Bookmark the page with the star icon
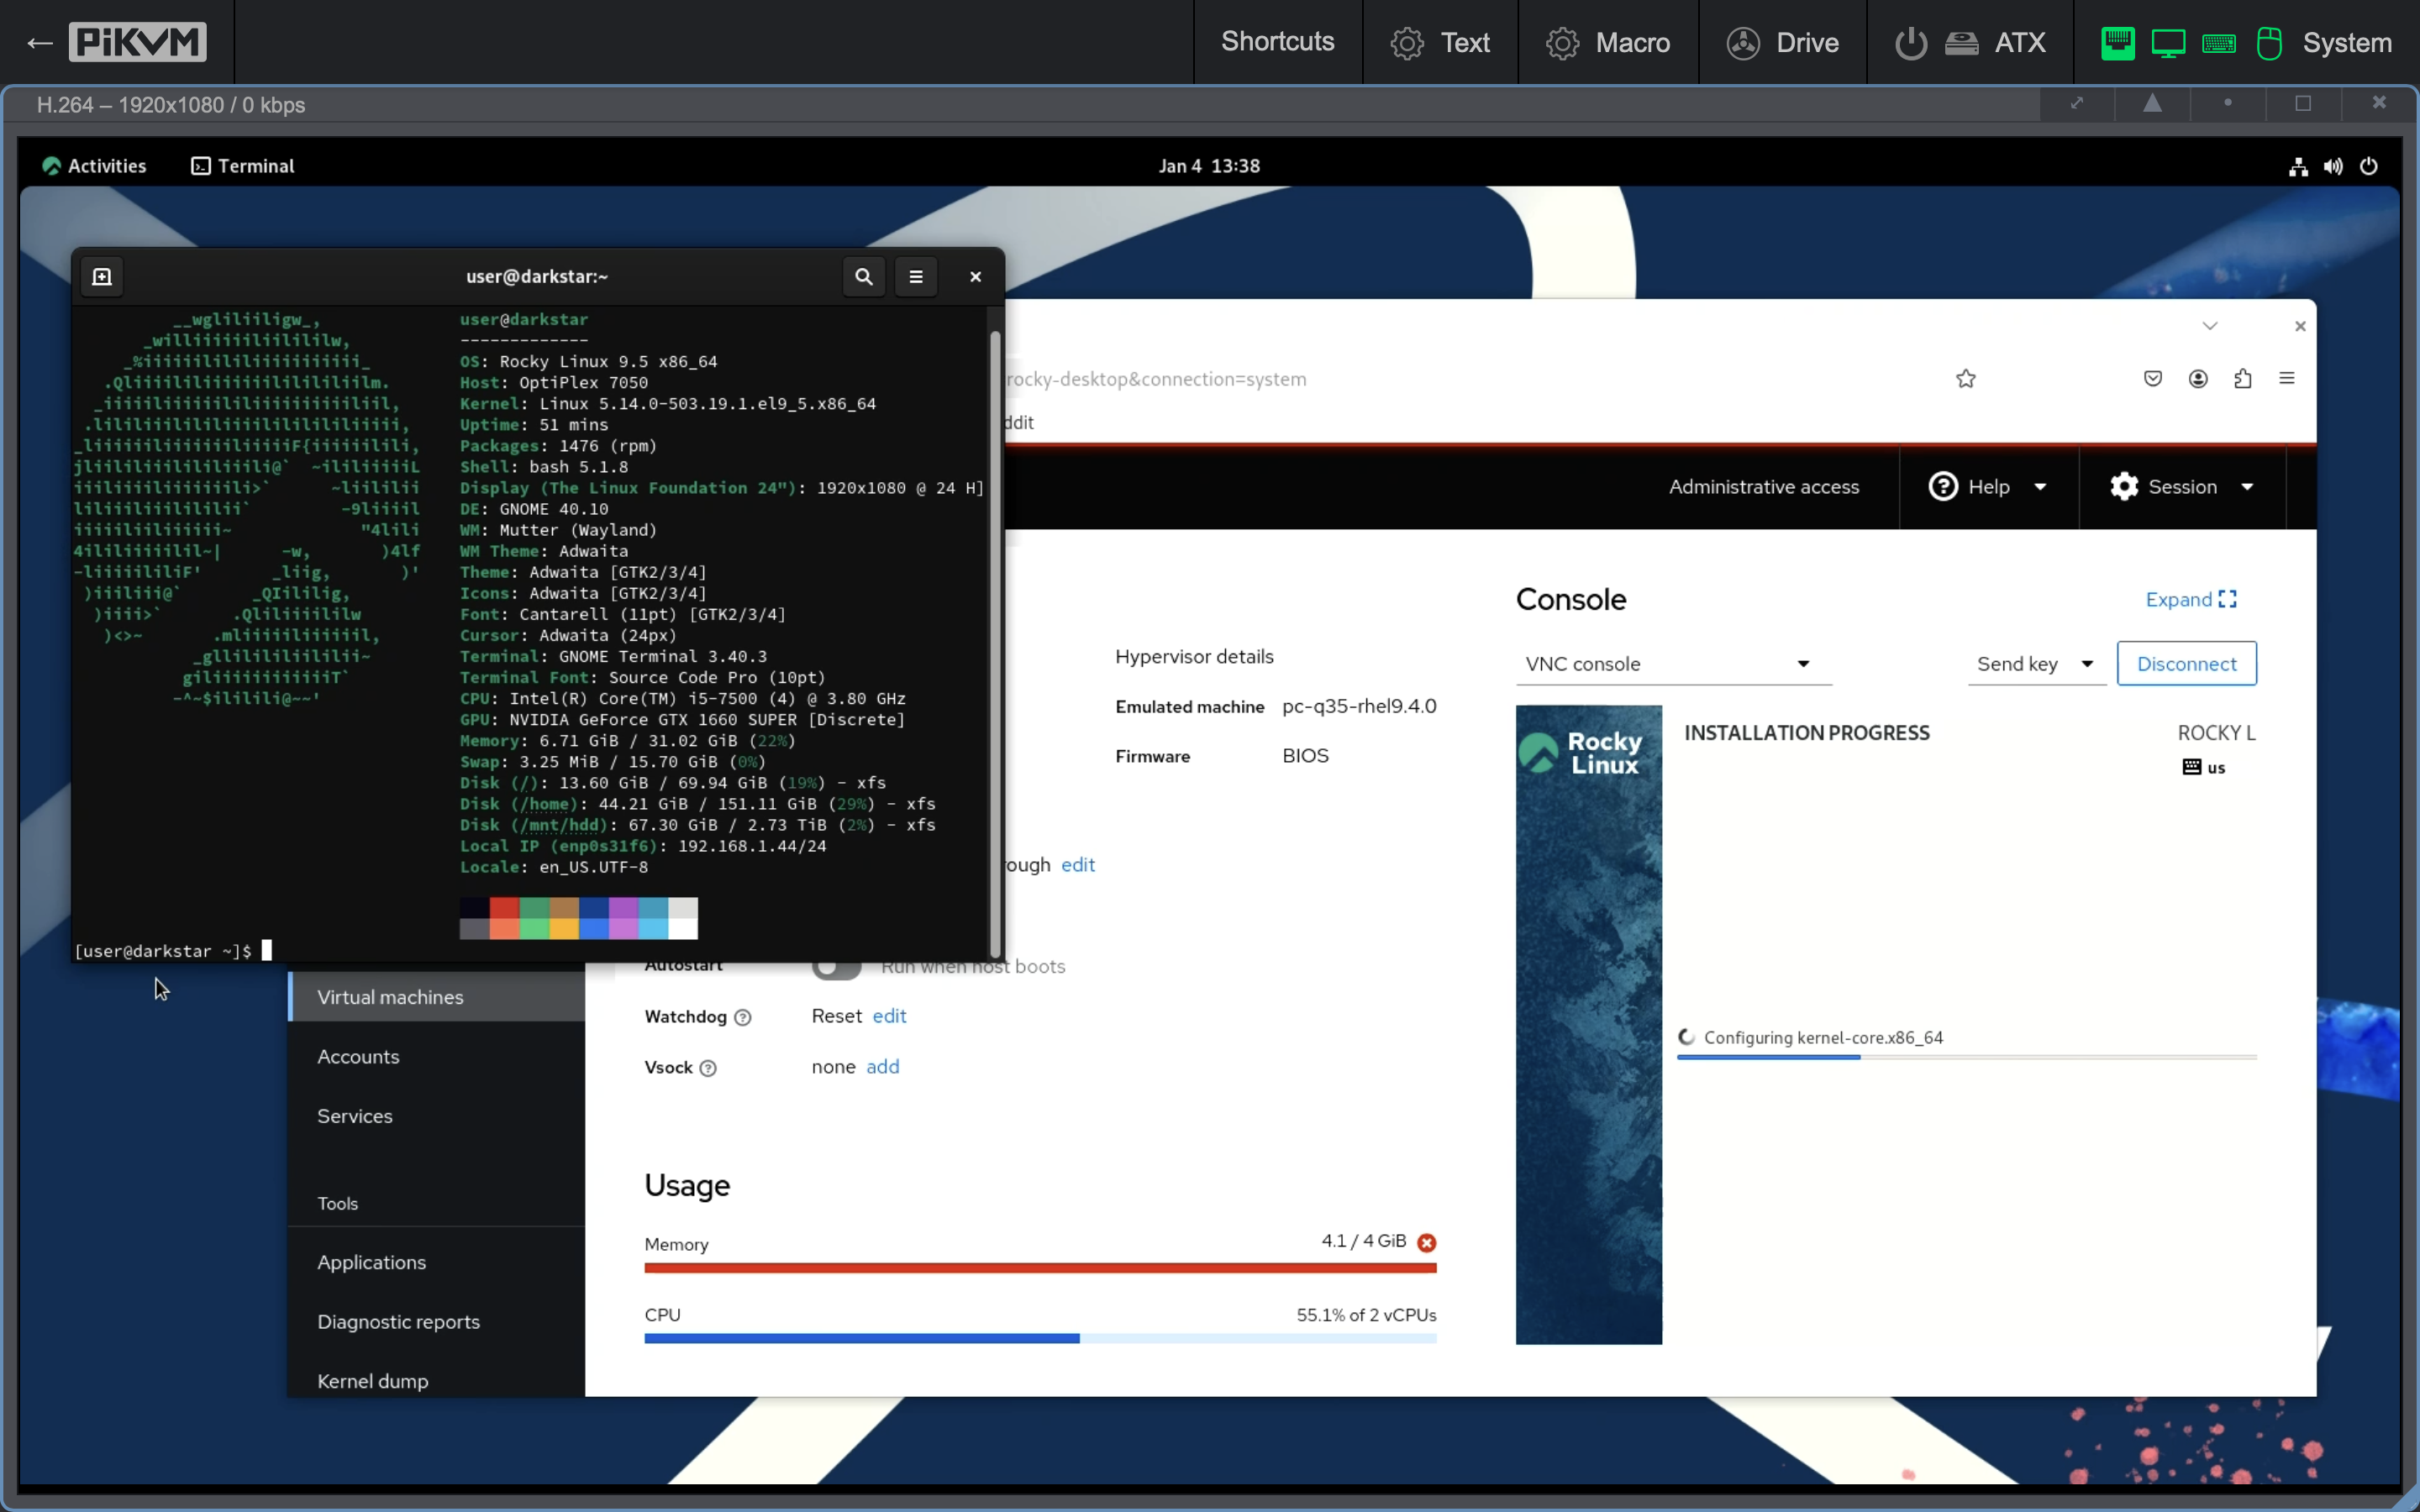This screenshot has width=2420, height=1512. pos(1966,378)
